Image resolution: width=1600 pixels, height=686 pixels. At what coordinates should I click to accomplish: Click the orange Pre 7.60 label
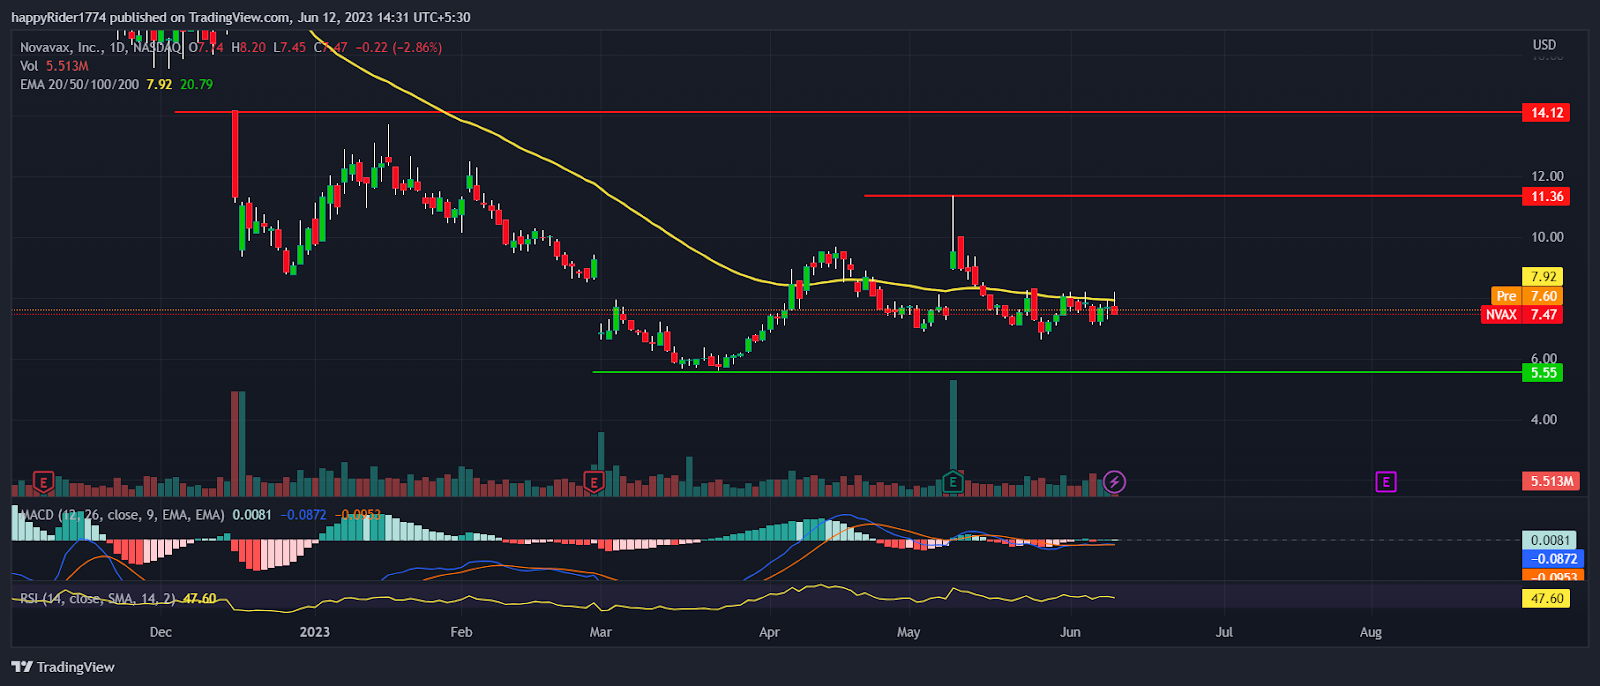1526,296
